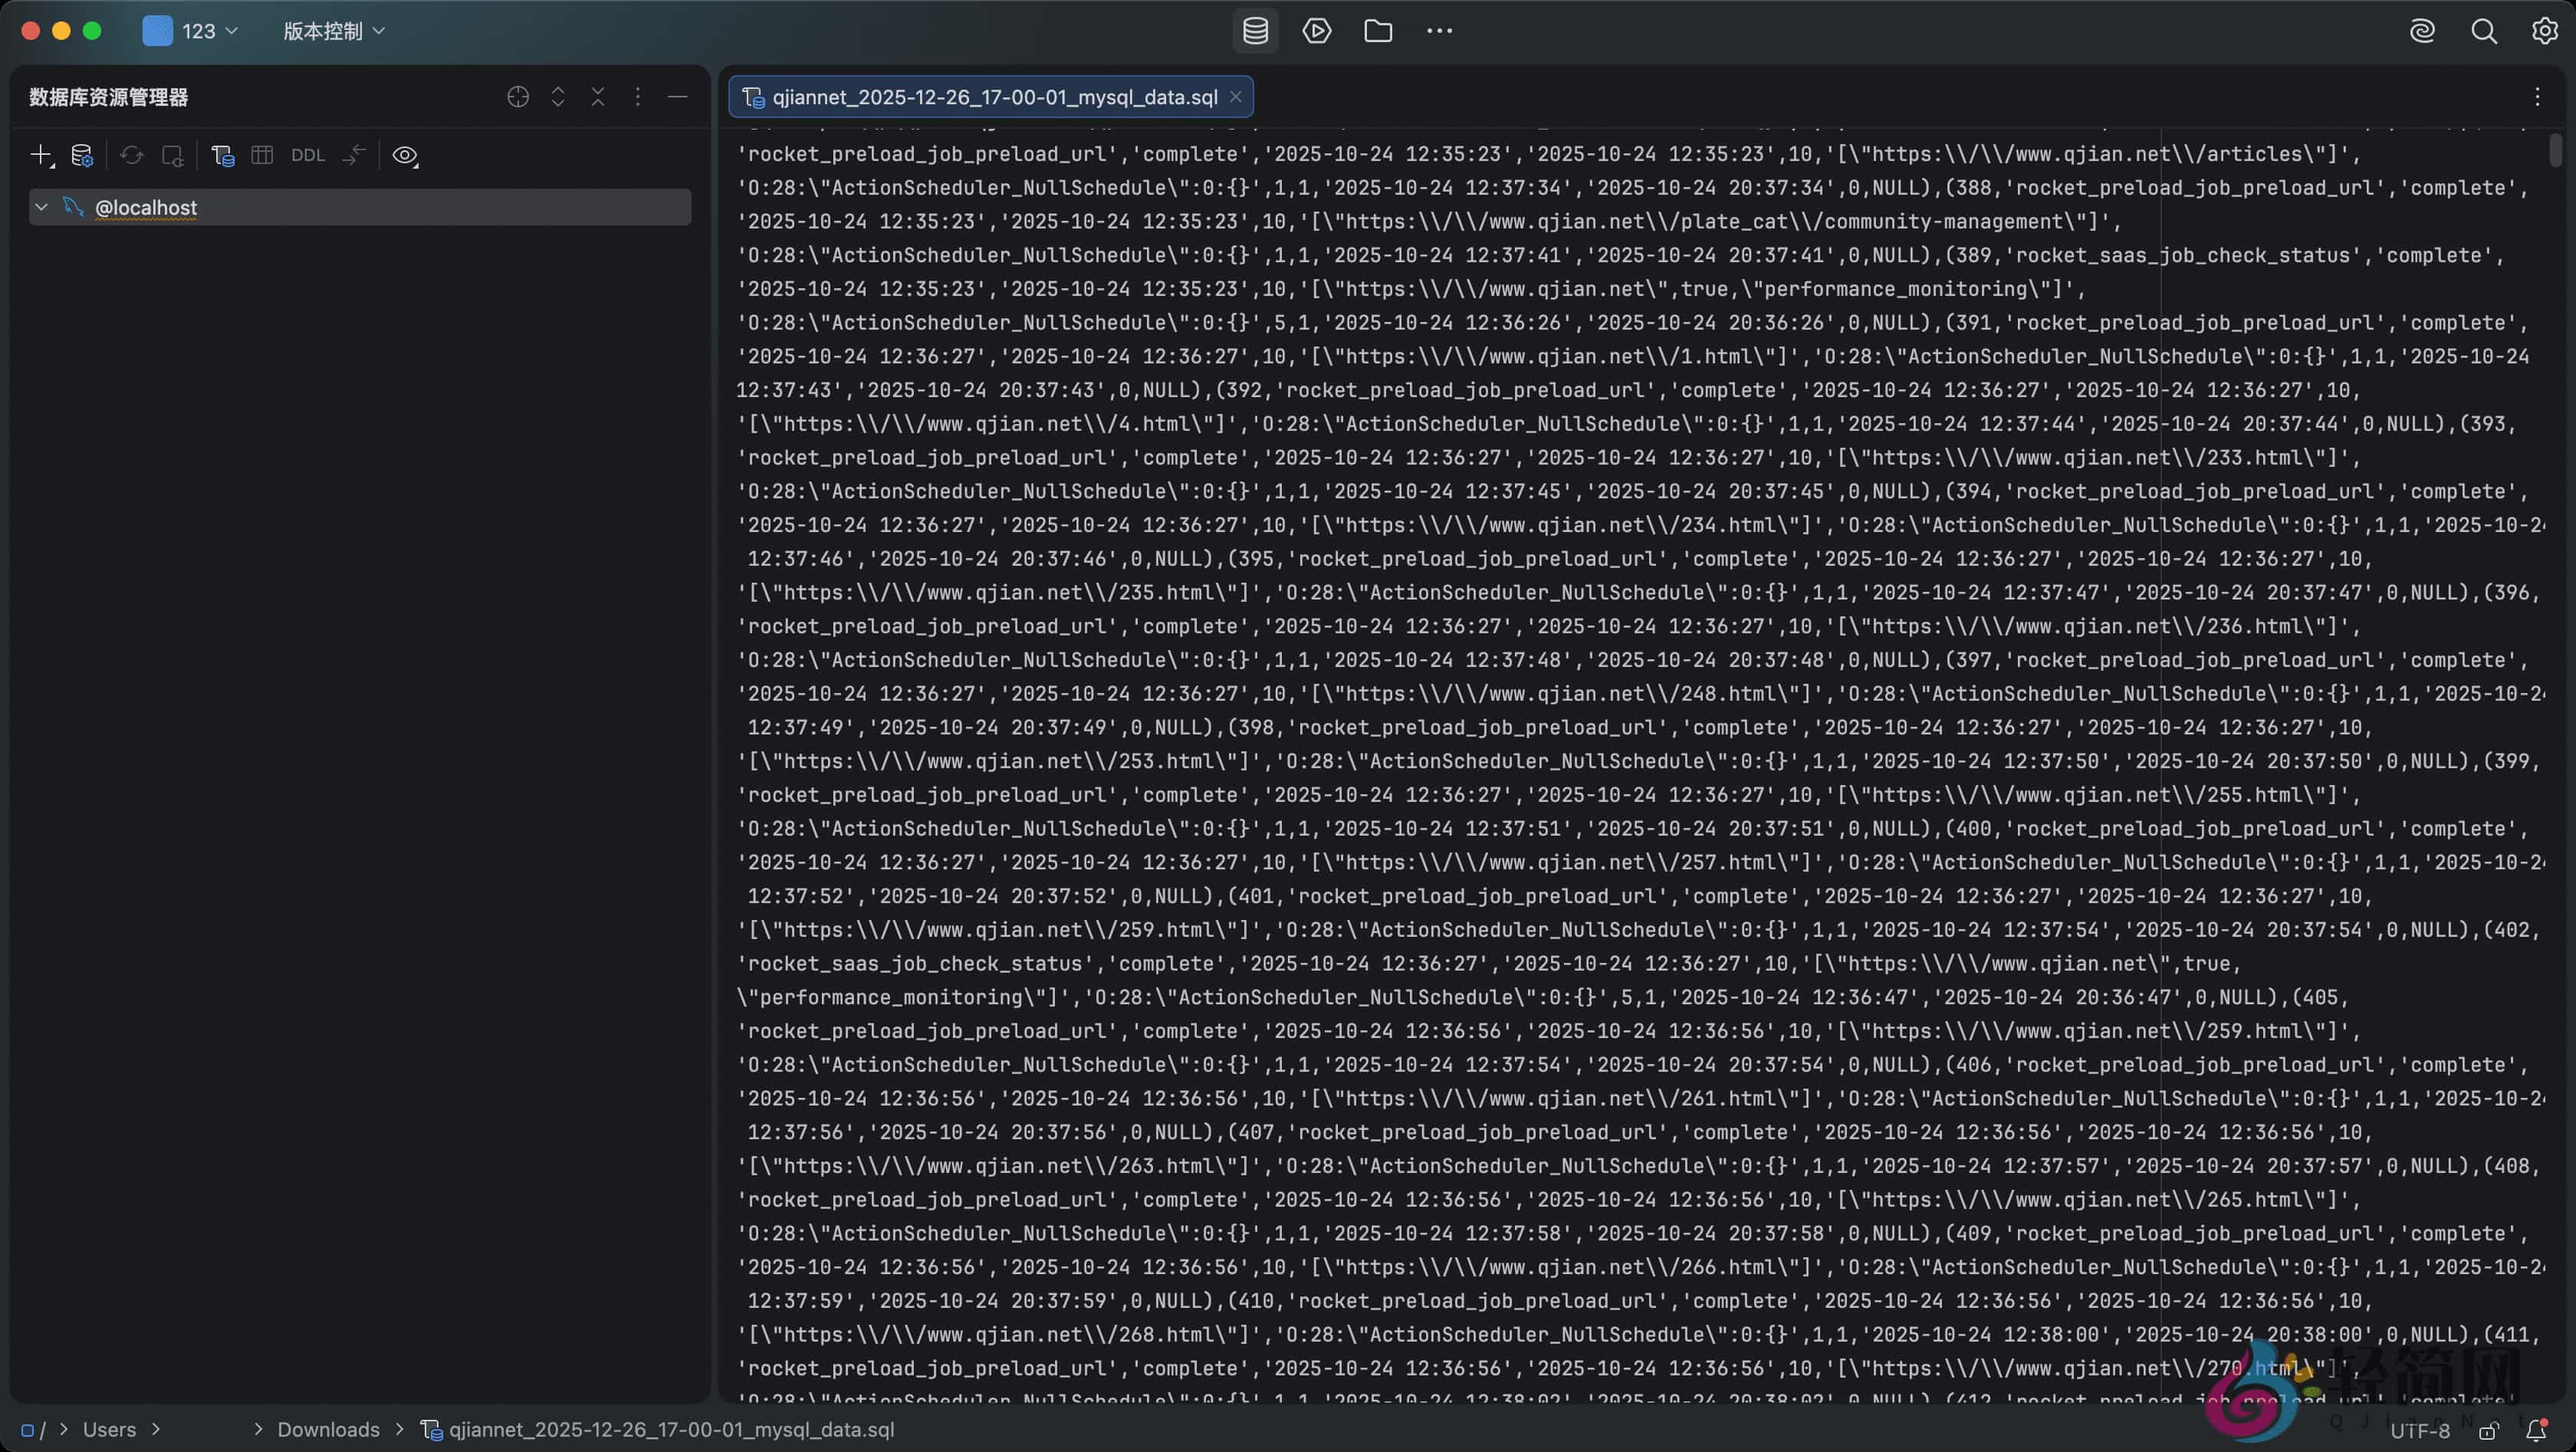Screen dimensions: 2576x1452
Task: Open the Files folder icon in top toolbar
Action: pyautogui.click(x=1378, y=31)
